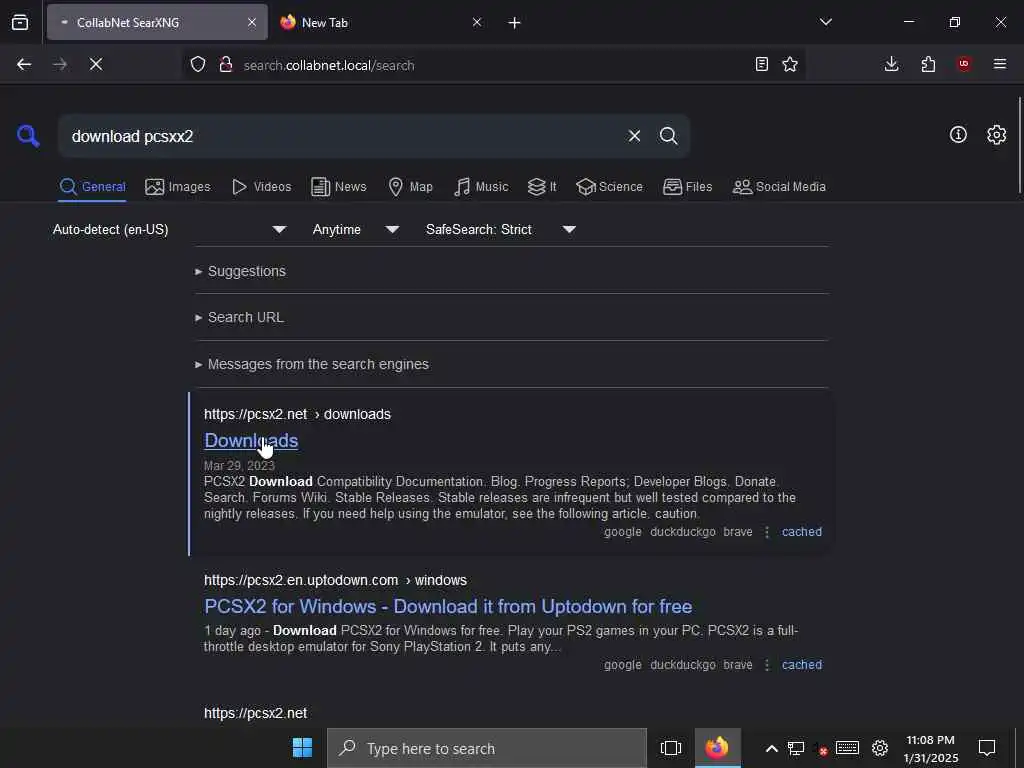
Task: Select the General search category
Action: coord(92,187)
